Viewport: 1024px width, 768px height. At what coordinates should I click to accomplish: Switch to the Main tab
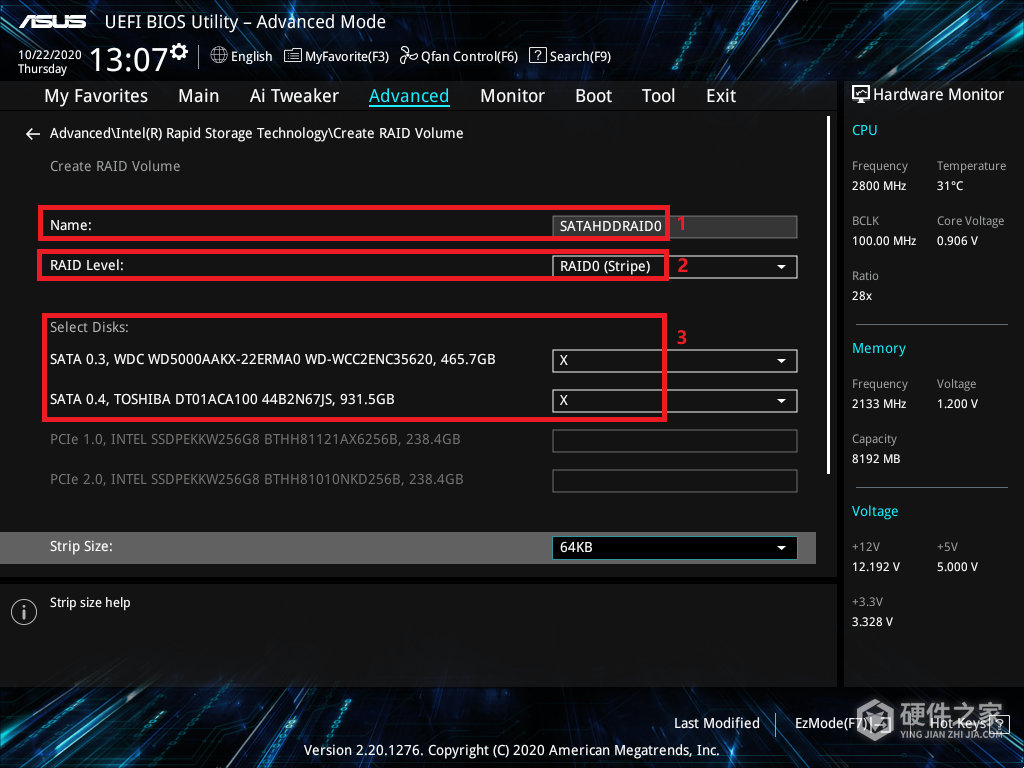point(199,96)
